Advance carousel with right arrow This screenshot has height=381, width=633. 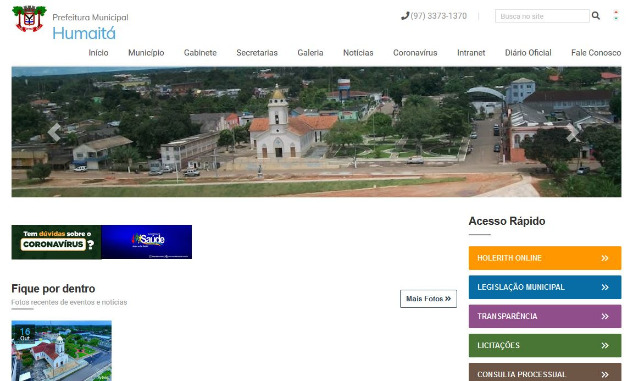click(x=572, y=132)
